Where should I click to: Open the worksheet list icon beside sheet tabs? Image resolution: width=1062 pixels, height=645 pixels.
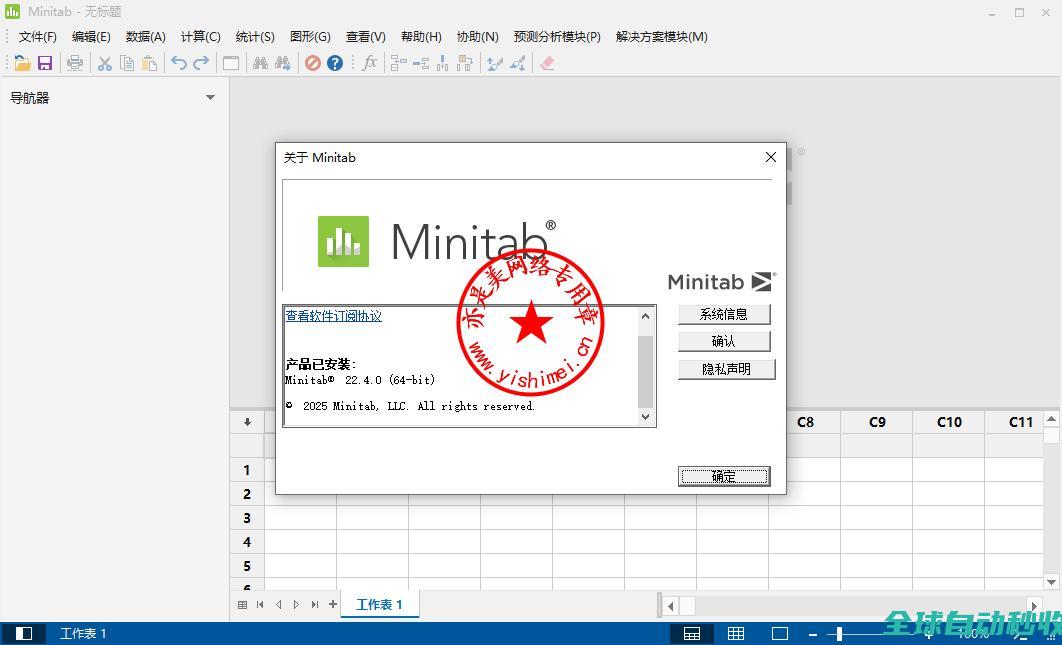(x=242, y=605)
